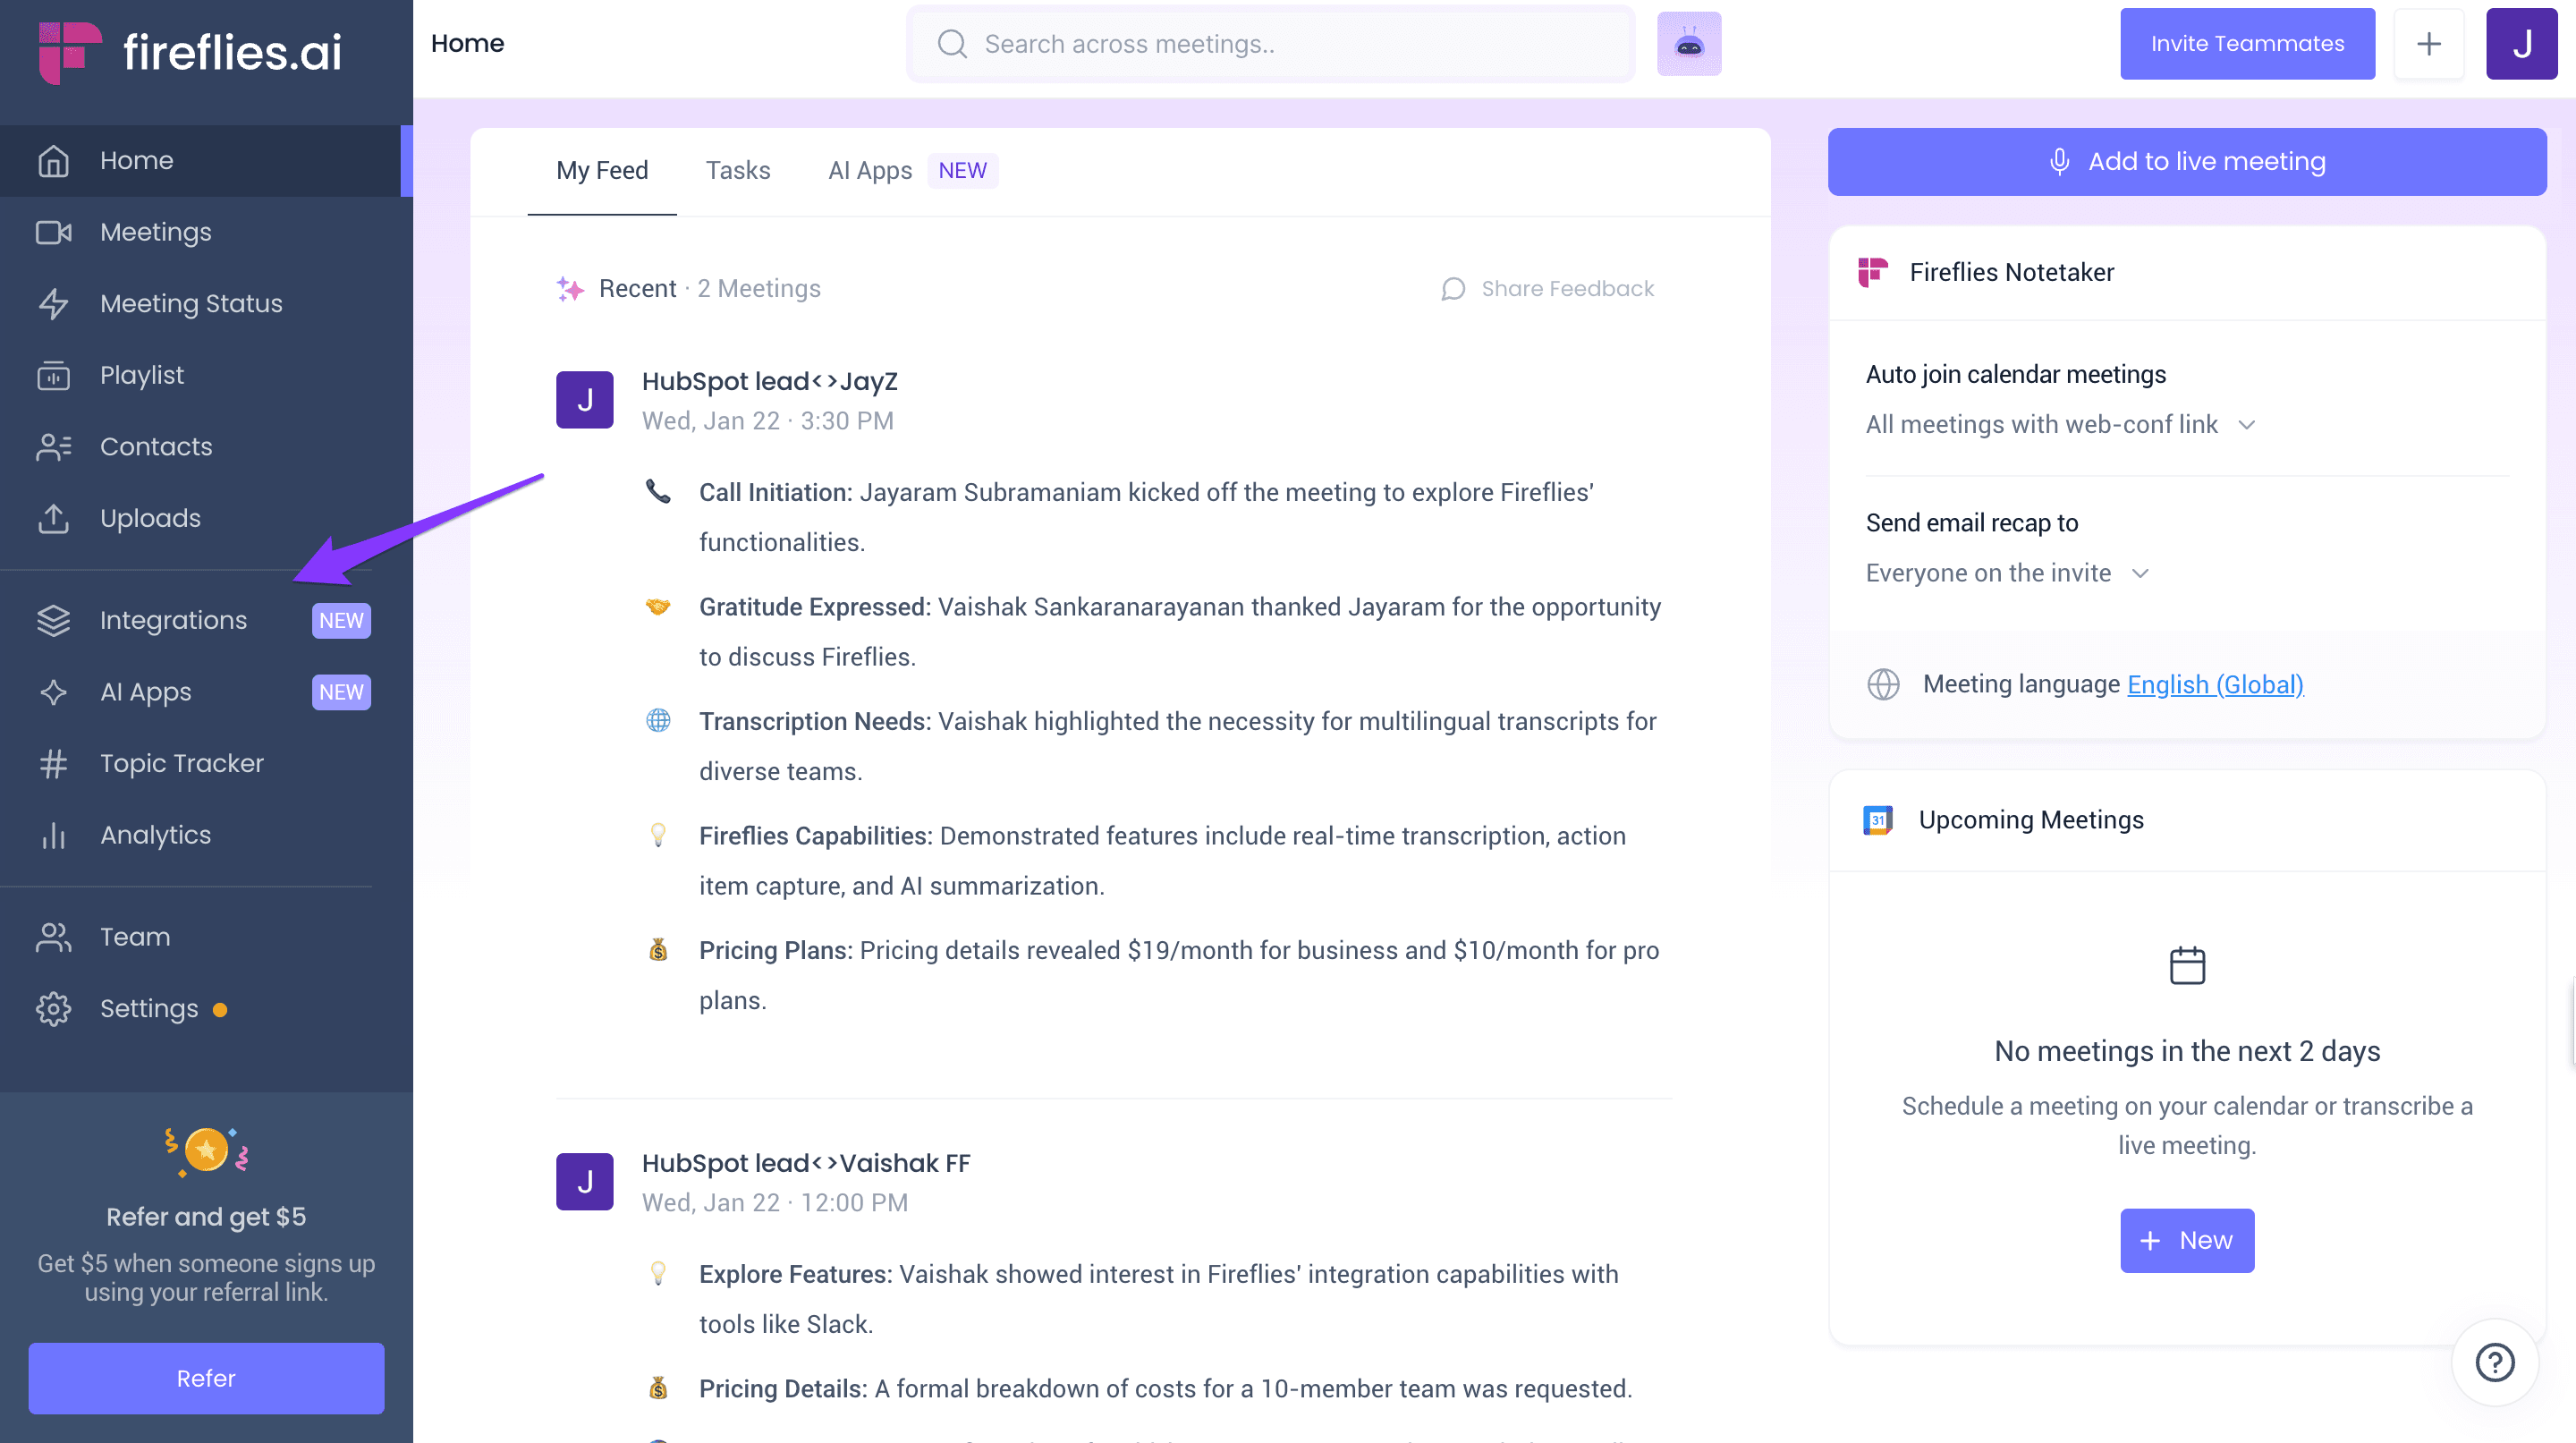This screenshot has height=1443, width=2576.
Task: Click the Topic Tracker hash icon
Action: coord(53,763)
